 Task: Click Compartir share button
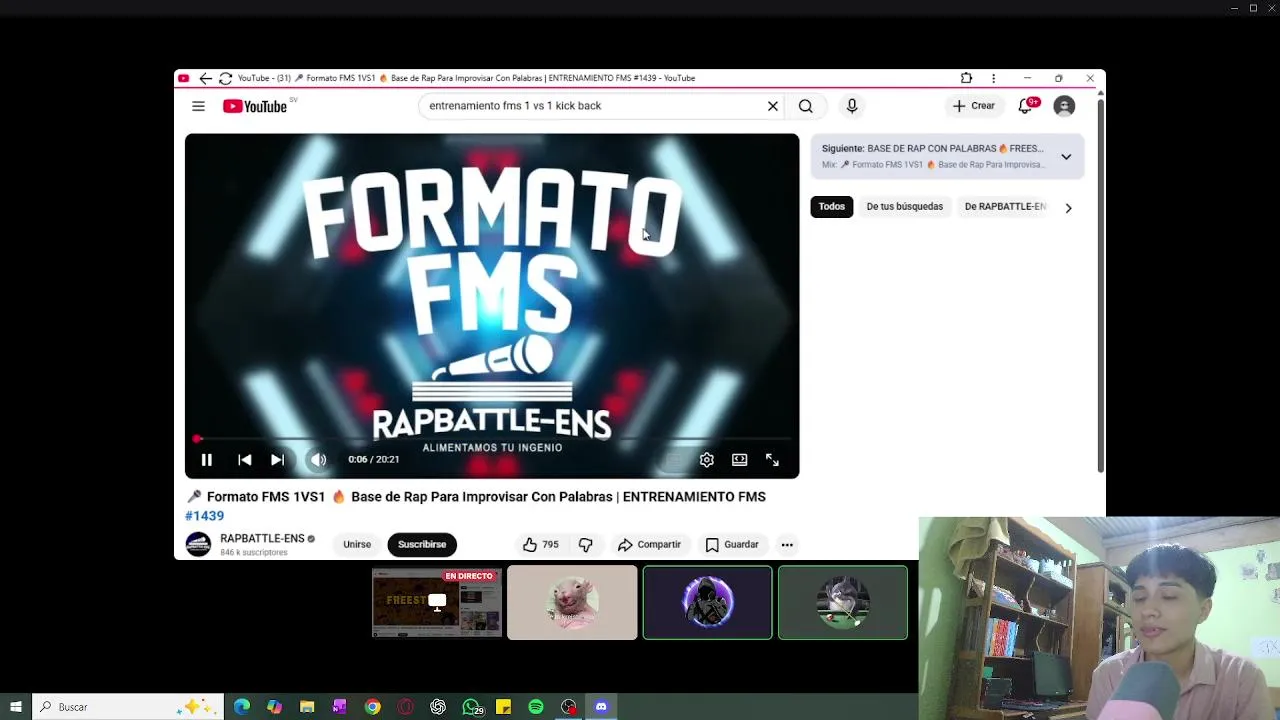[649, 545]
